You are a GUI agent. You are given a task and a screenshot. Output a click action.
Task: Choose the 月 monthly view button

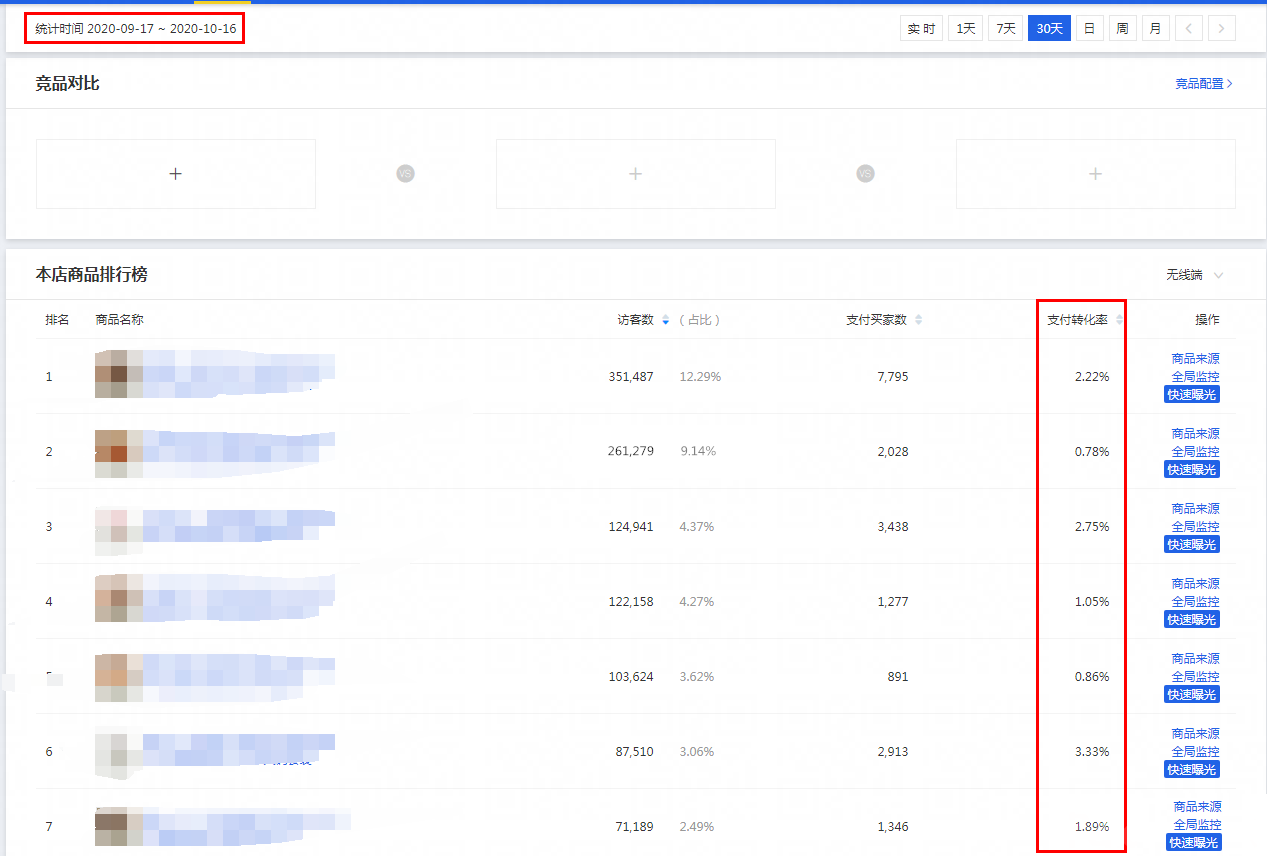coord(1155,29)
